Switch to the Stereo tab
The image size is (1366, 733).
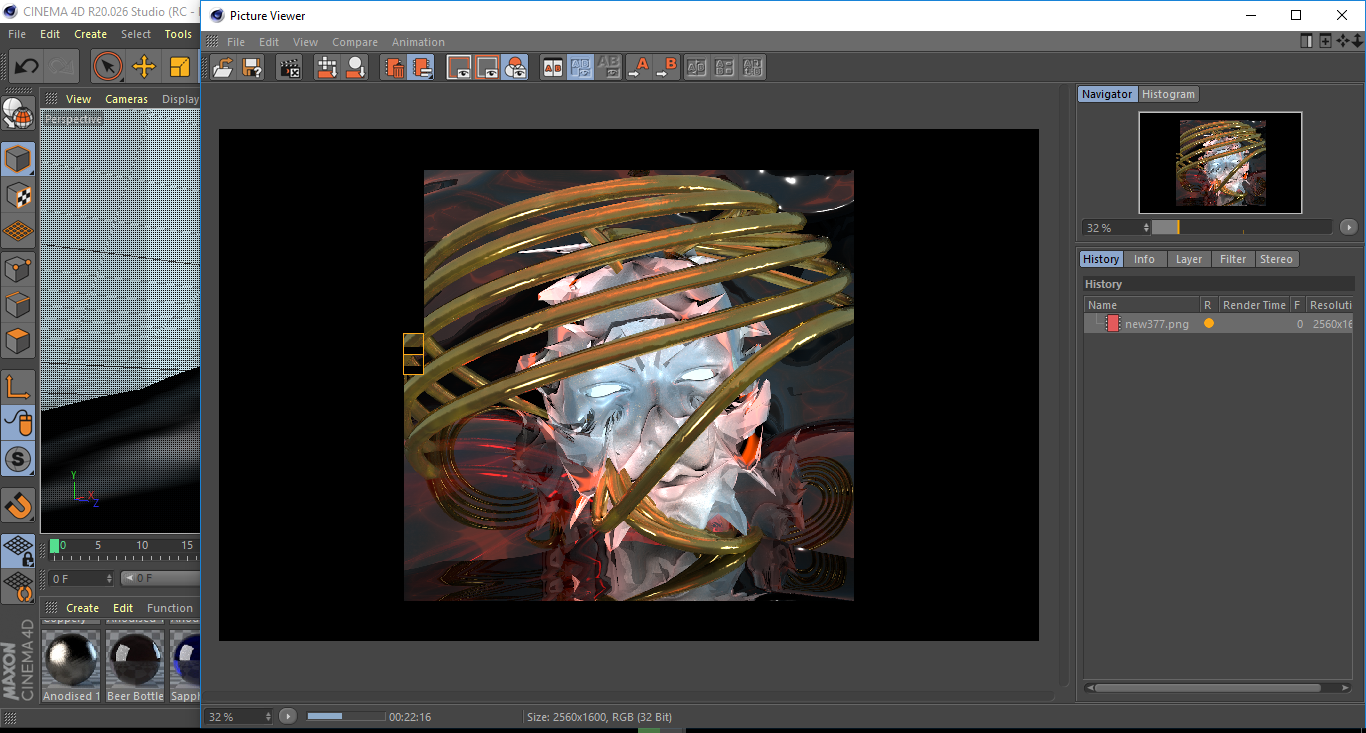pos(1276,259)
